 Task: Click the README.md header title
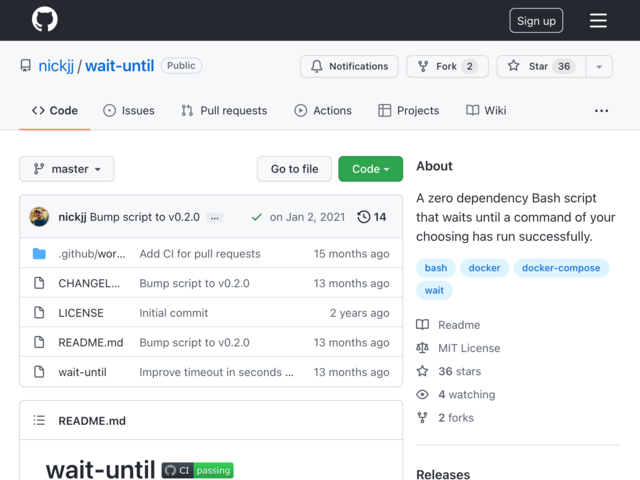coord(92,421)
